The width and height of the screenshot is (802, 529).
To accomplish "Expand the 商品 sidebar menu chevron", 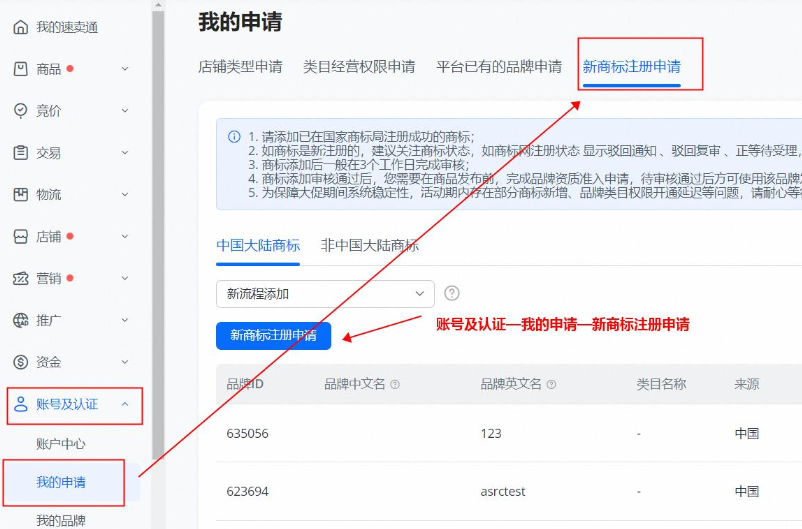I will pos(124,69).
